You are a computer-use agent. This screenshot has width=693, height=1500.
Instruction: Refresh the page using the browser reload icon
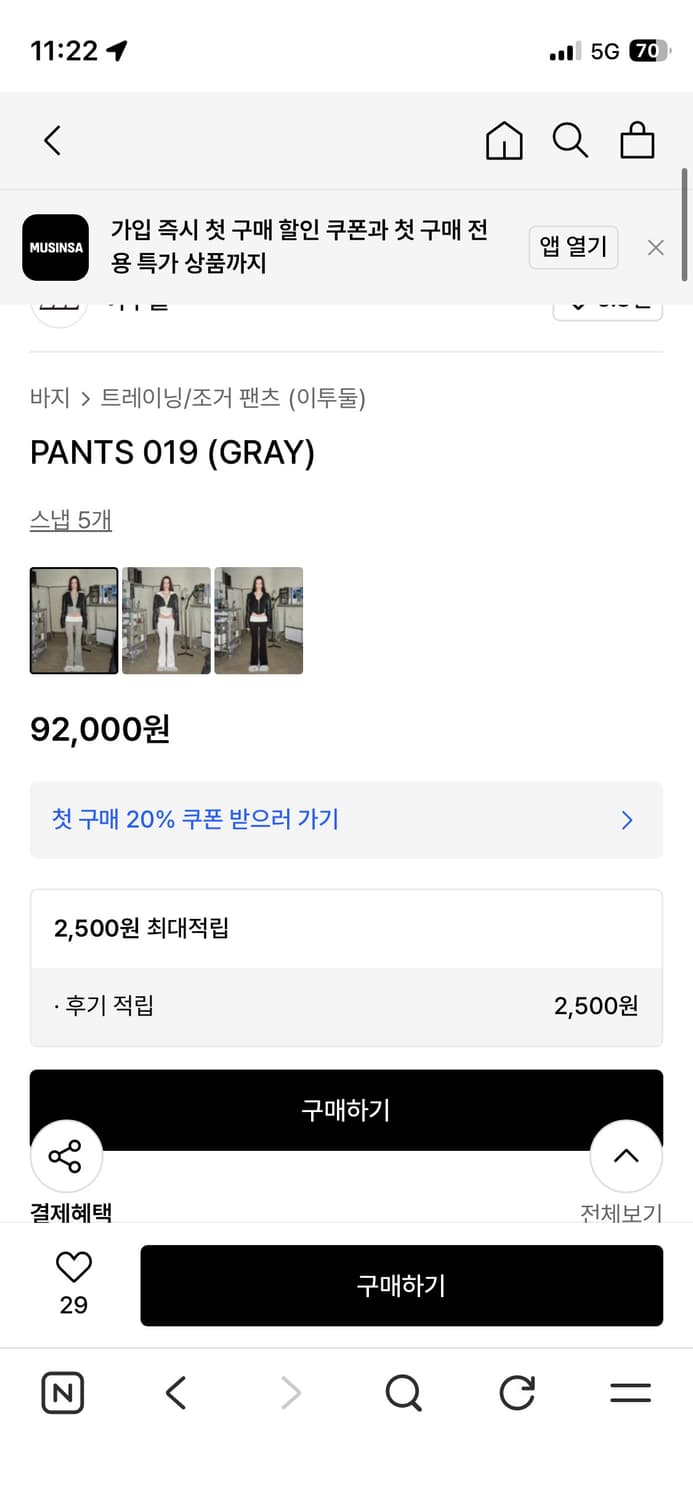click(x=516, y=1392)
